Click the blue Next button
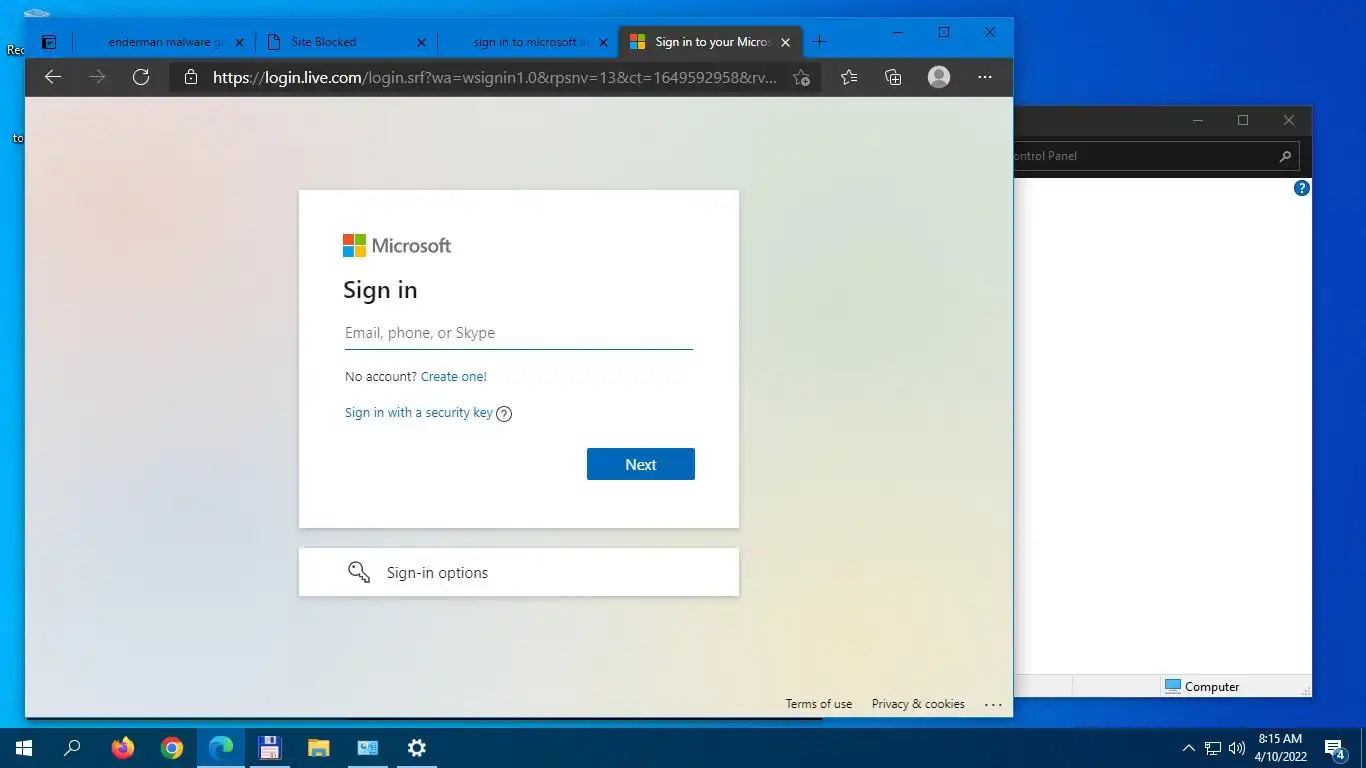 [641, 464]
